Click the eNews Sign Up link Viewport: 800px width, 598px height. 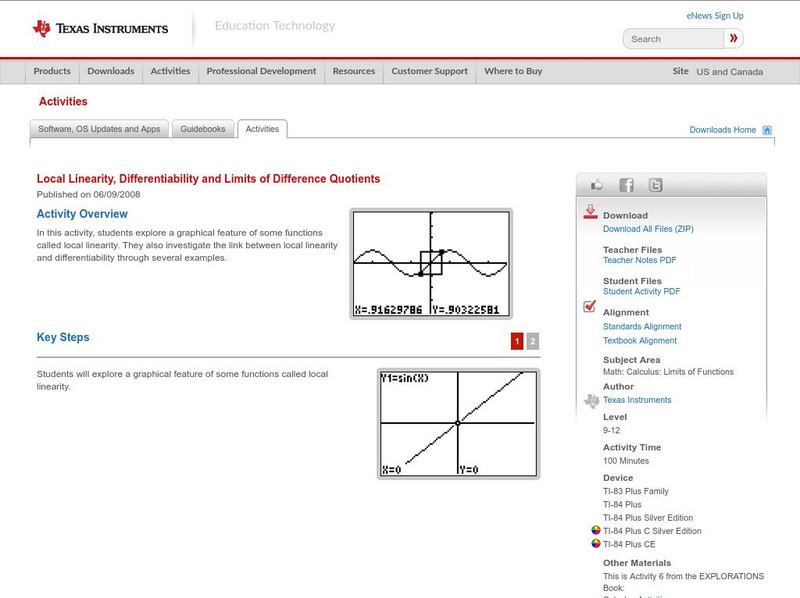point(715,16)
